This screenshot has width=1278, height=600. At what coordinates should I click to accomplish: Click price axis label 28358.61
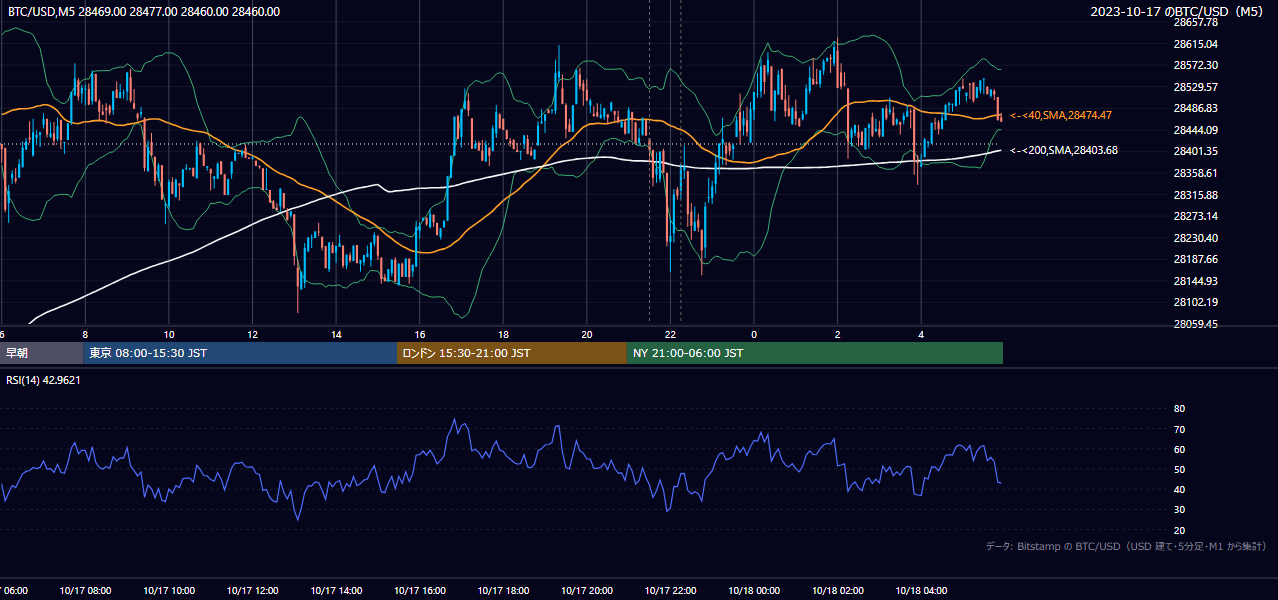point(1195,173)
